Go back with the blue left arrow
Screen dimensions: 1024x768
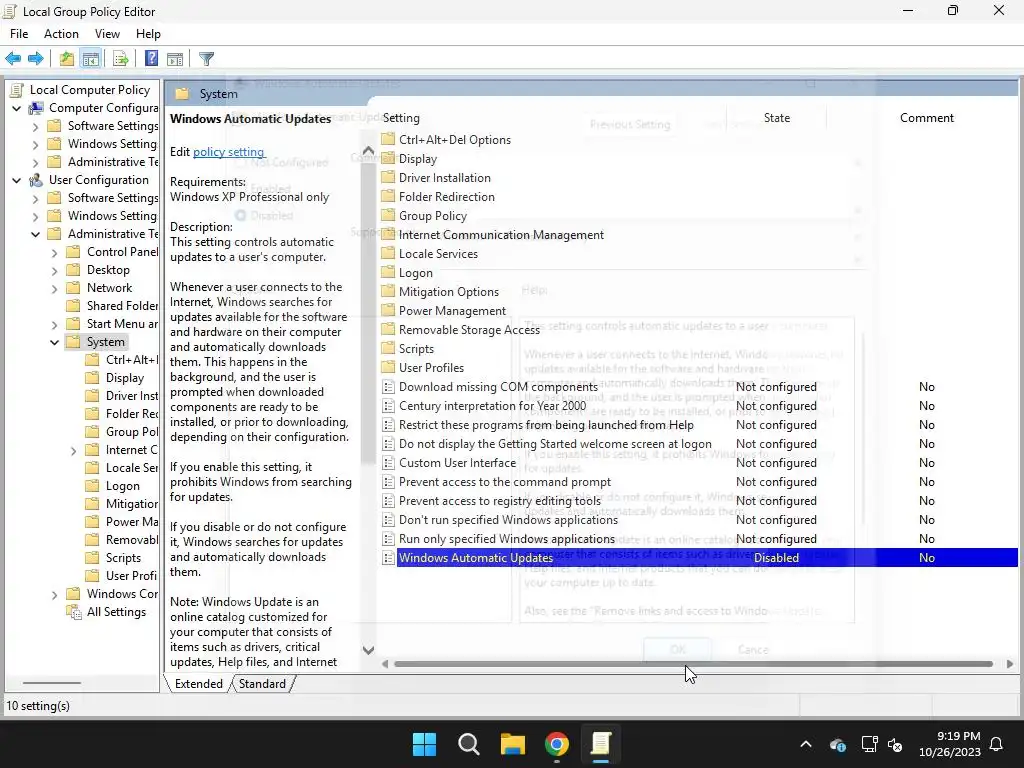[x=13, y=59]
